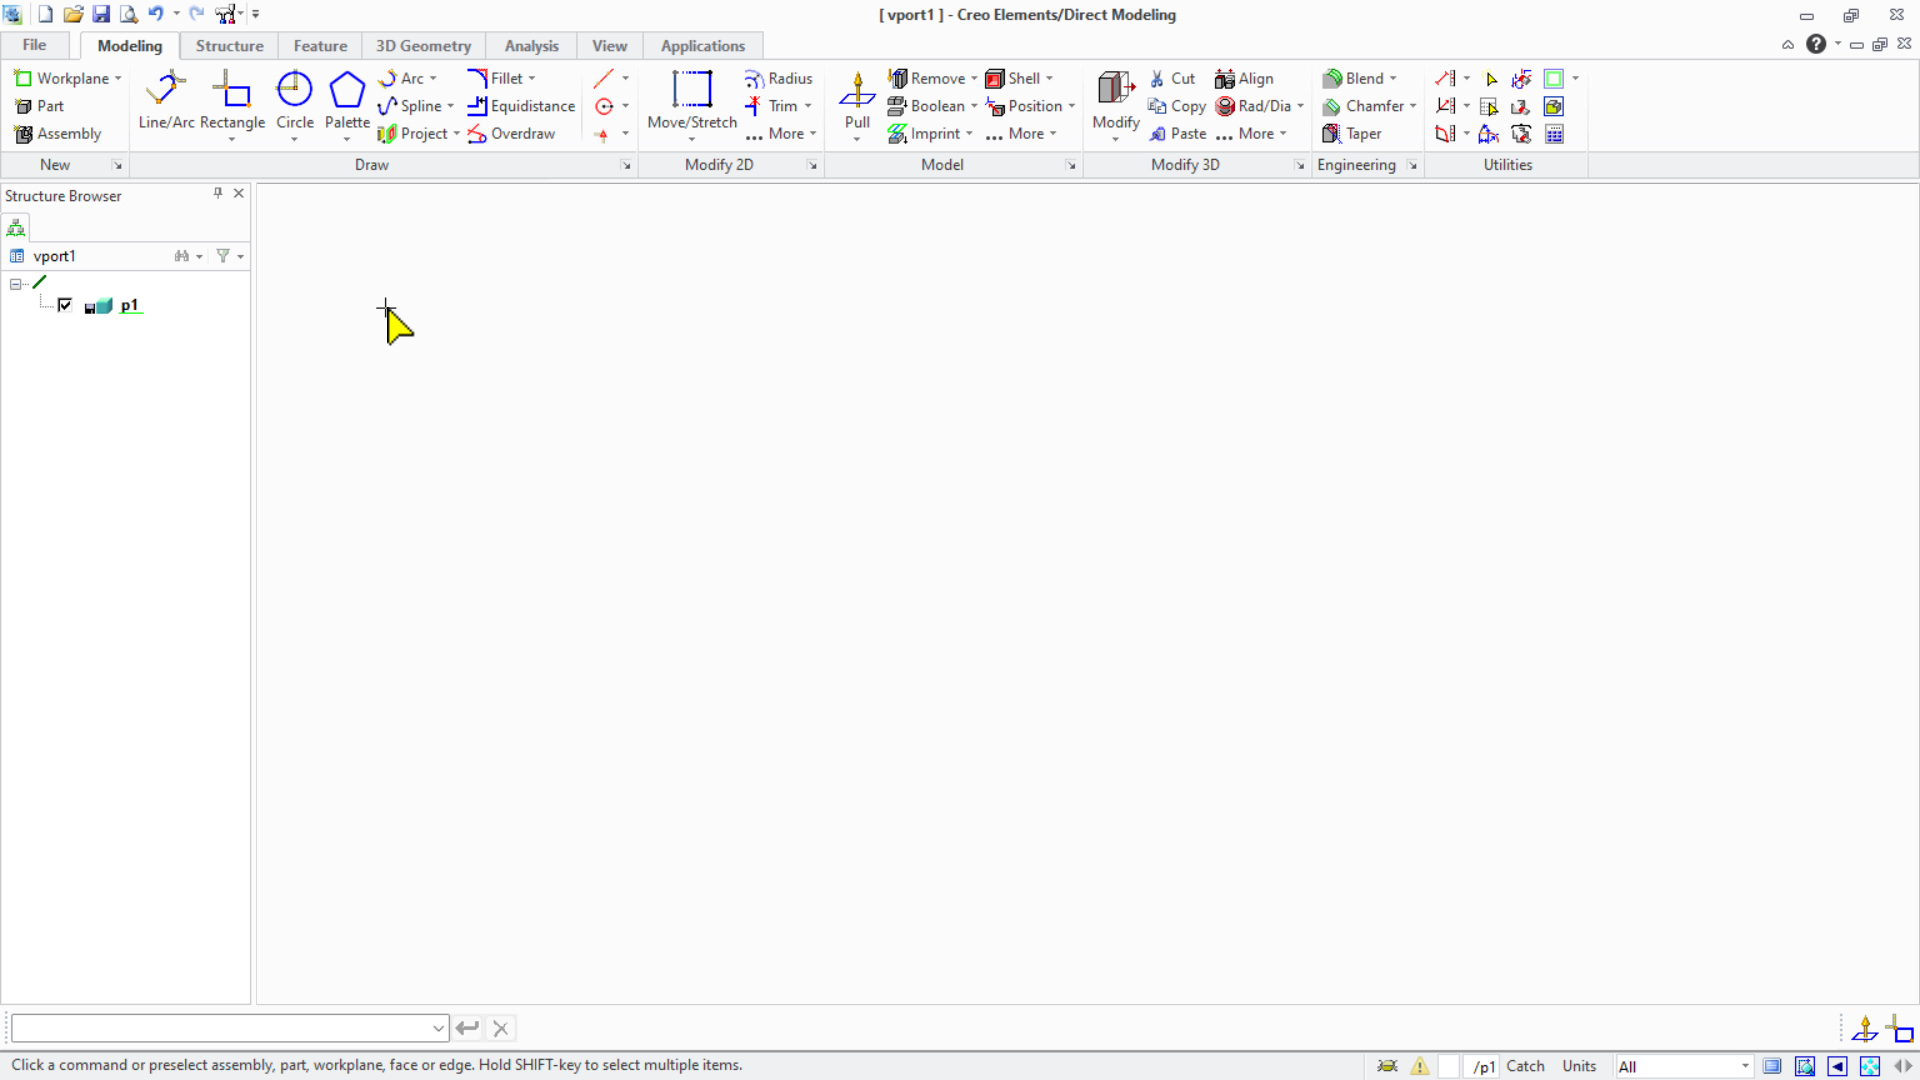Open the Applications menu
This screenshot has width=1920, height=1080.
click(703, 45)
